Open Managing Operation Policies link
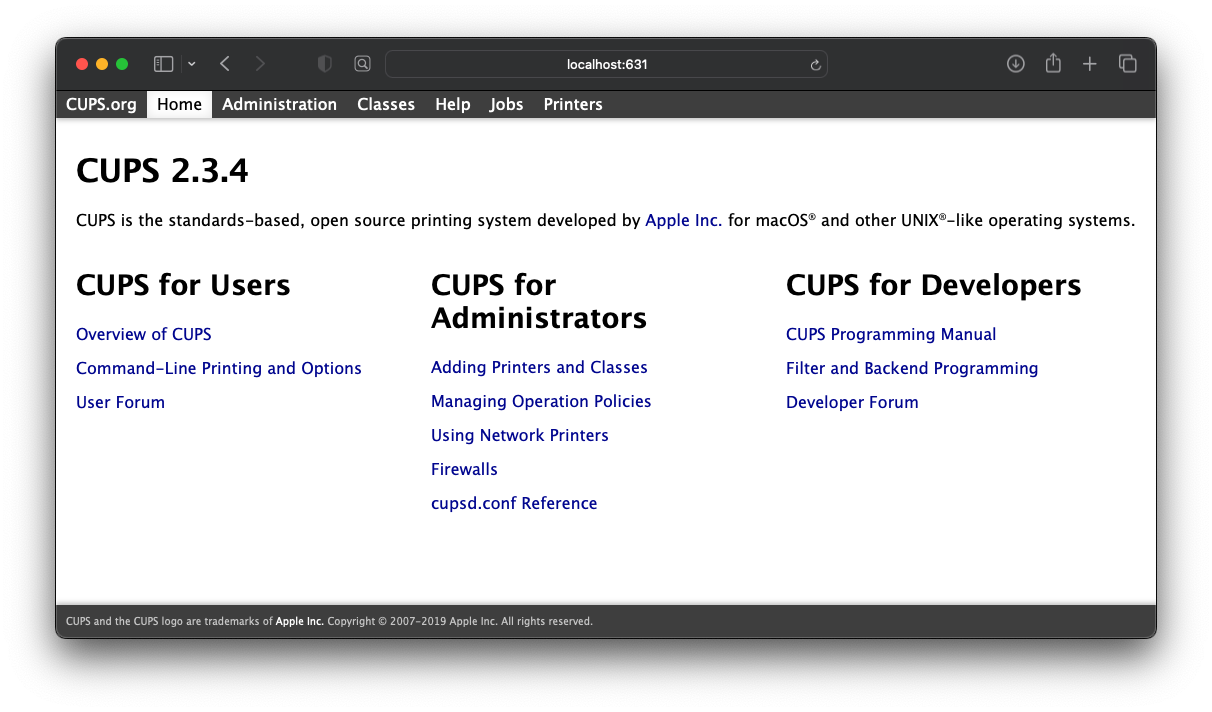This screenshot has width=1212, height=712. coord(541,401)
